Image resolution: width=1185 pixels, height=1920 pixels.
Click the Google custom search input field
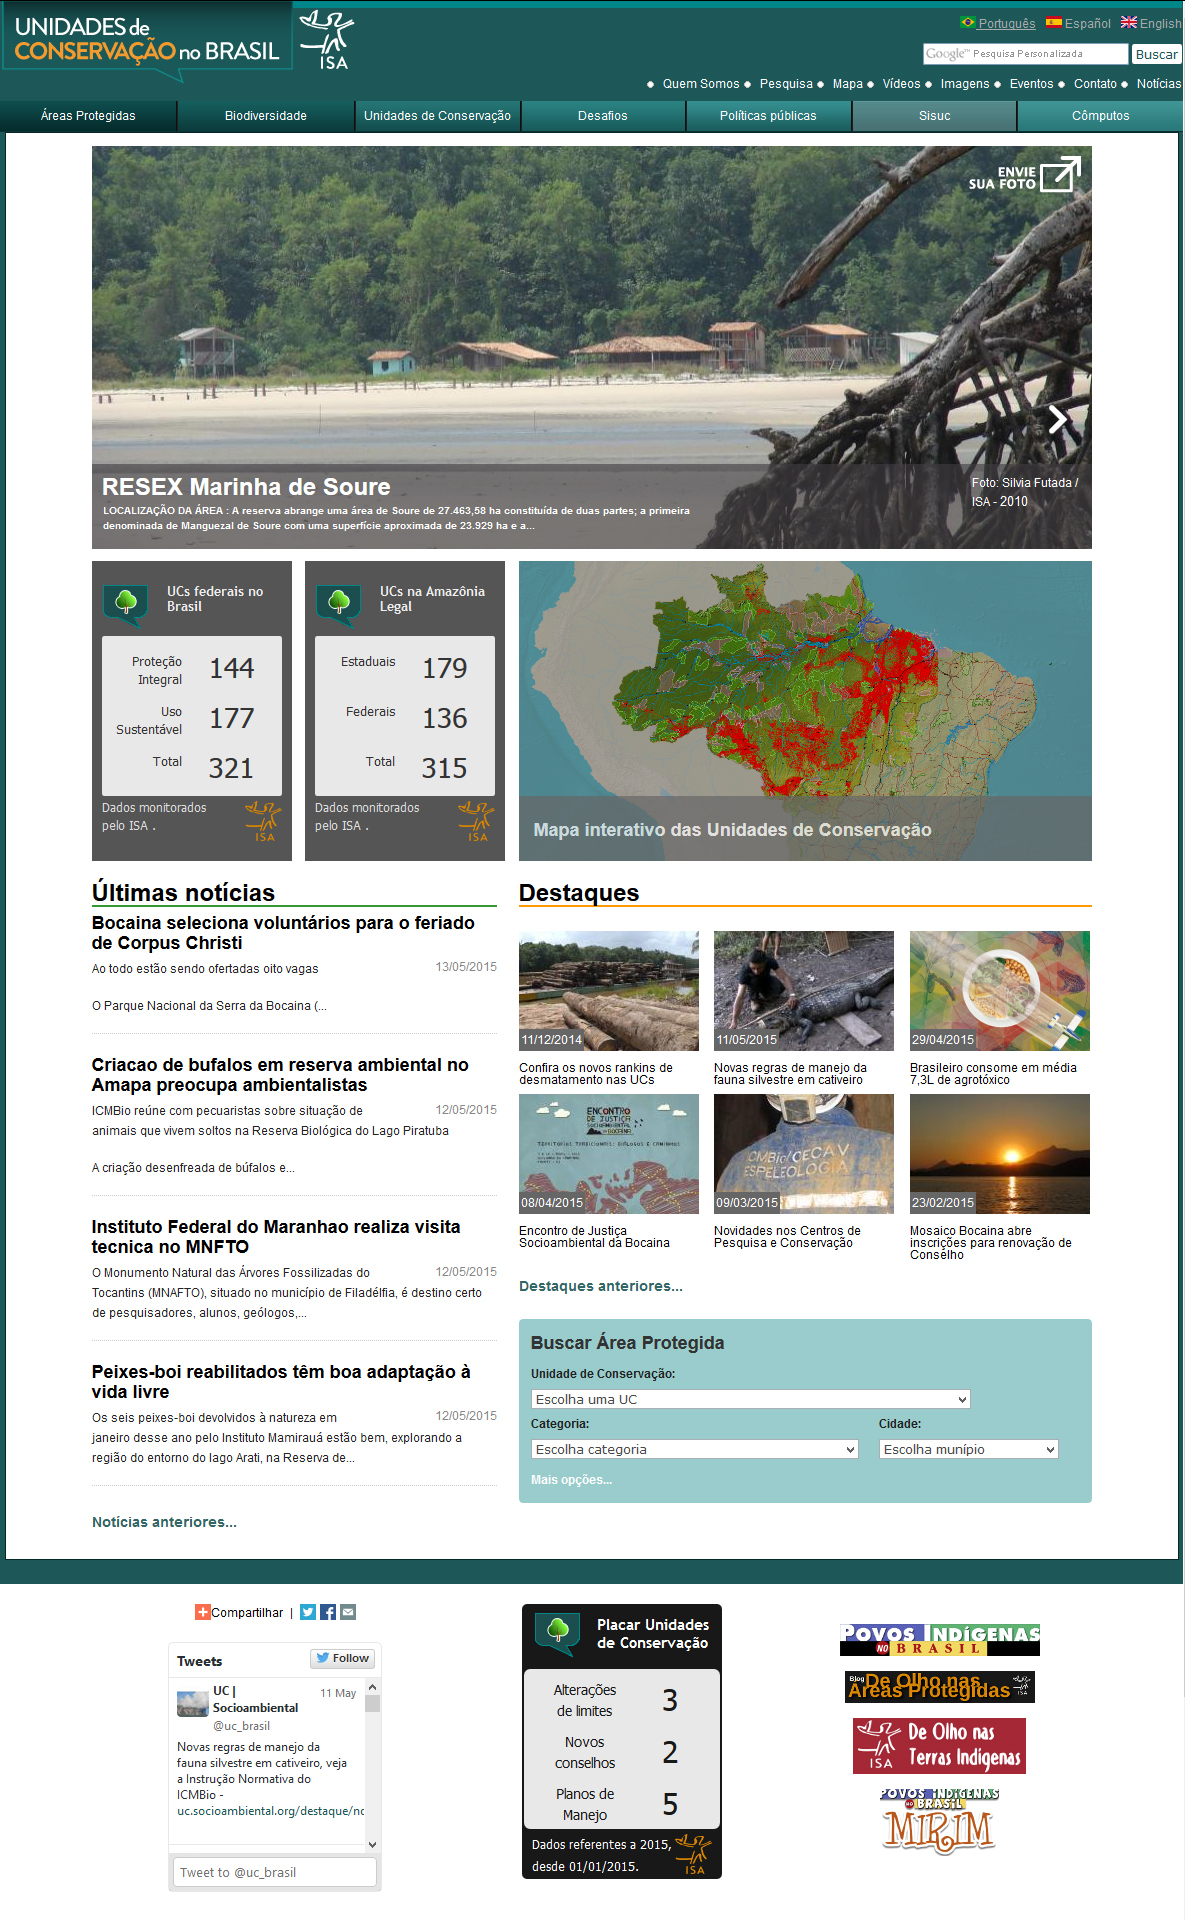pyautogui.click(x=1025, y=54)
